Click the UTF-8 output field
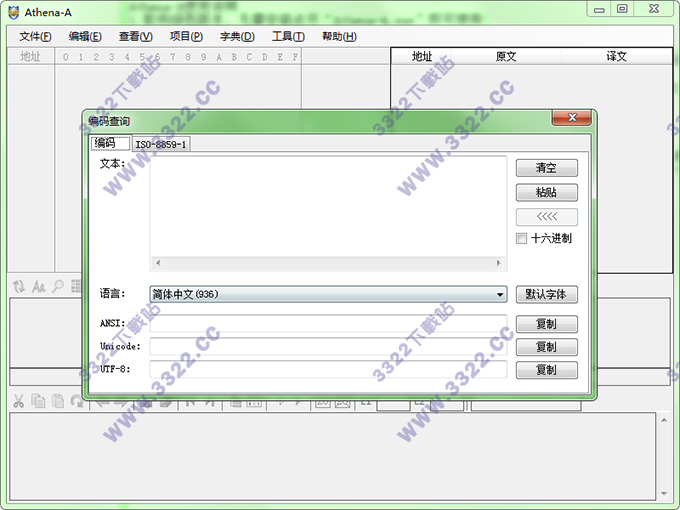This screenshot has height=510, width=680. coord(328,369)
